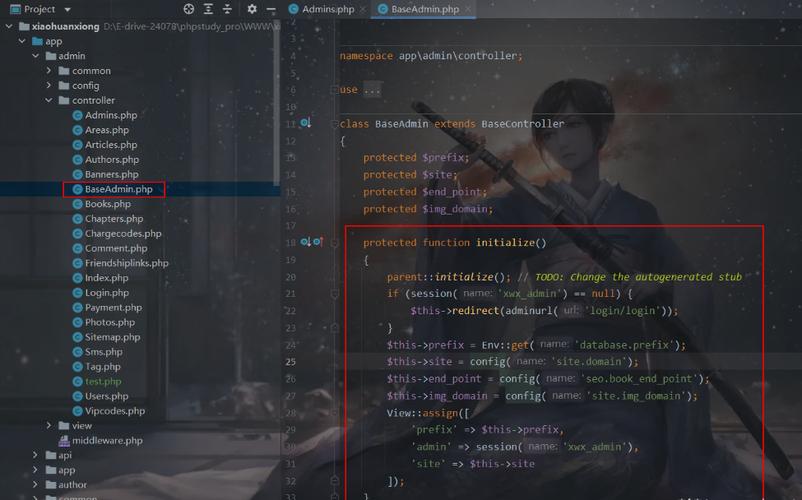Click the Login.php class file icon
Viewport: 802px width, 500px height.
tap(77, 293)
